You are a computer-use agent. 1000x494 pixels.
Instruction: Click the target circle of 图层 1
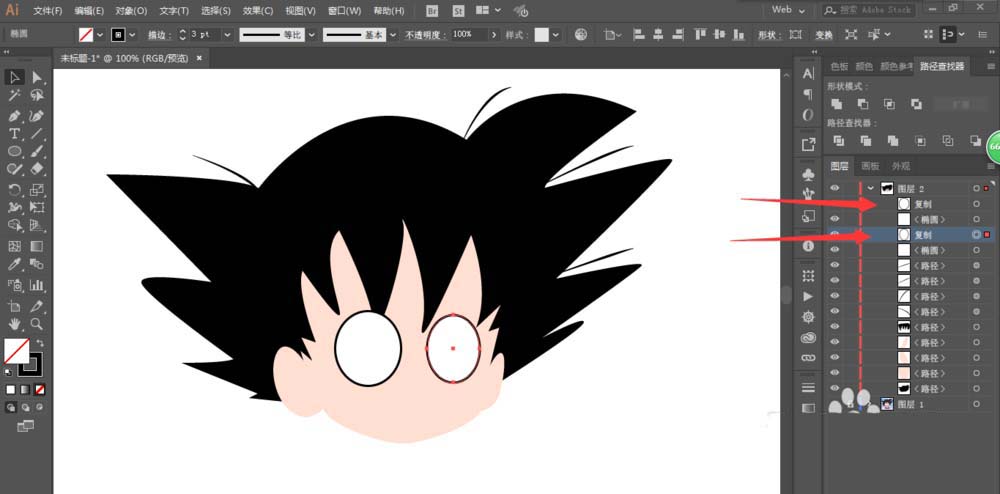[x=976, y=404]
